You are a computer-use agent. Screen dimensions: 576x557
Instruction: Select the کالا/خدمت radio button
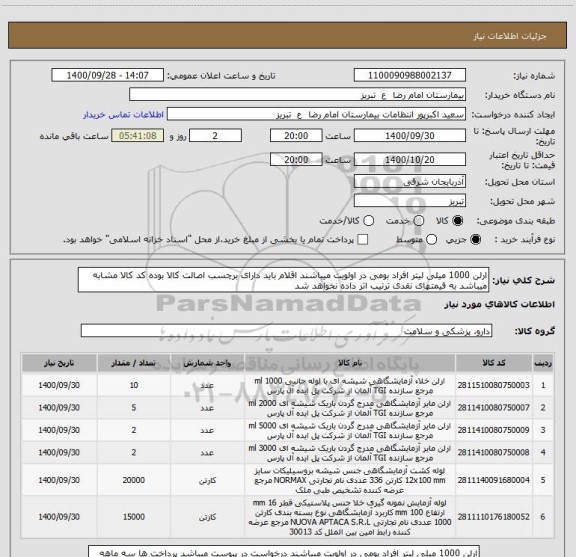pyautogui.click(x=368, y=221)
